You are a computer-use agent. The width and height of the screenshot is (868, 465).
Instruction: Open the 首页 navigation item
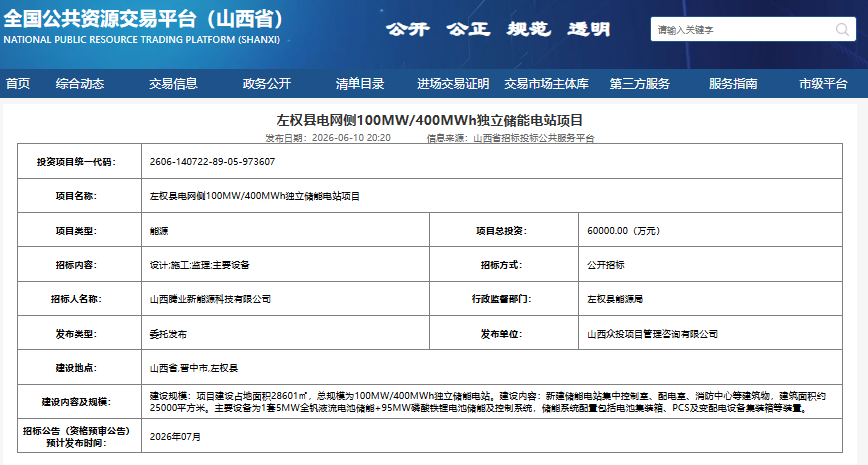tap(18, 84)
